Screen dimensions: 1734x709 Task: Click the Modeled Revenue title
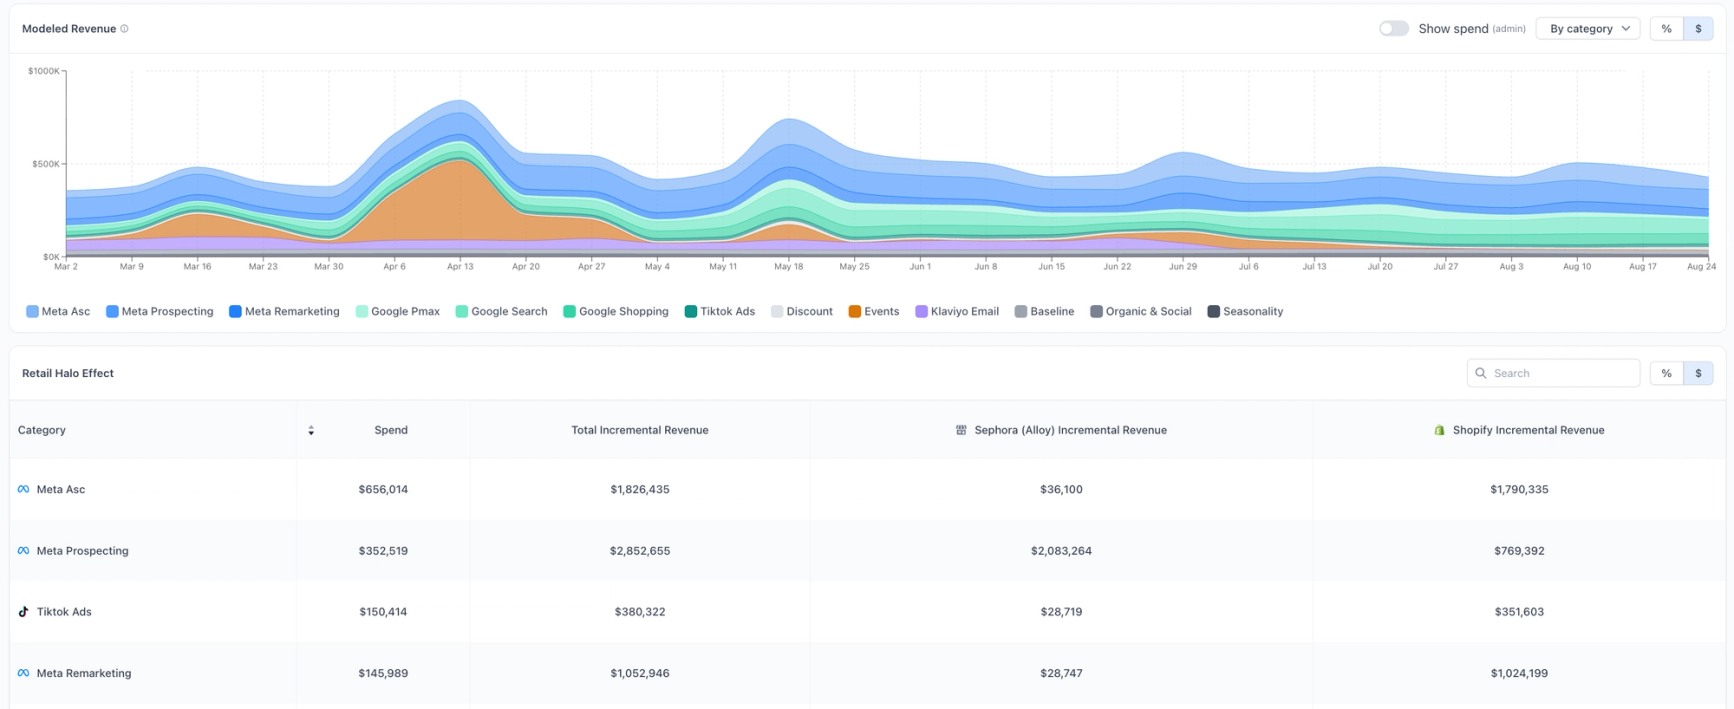coord(69,29)
